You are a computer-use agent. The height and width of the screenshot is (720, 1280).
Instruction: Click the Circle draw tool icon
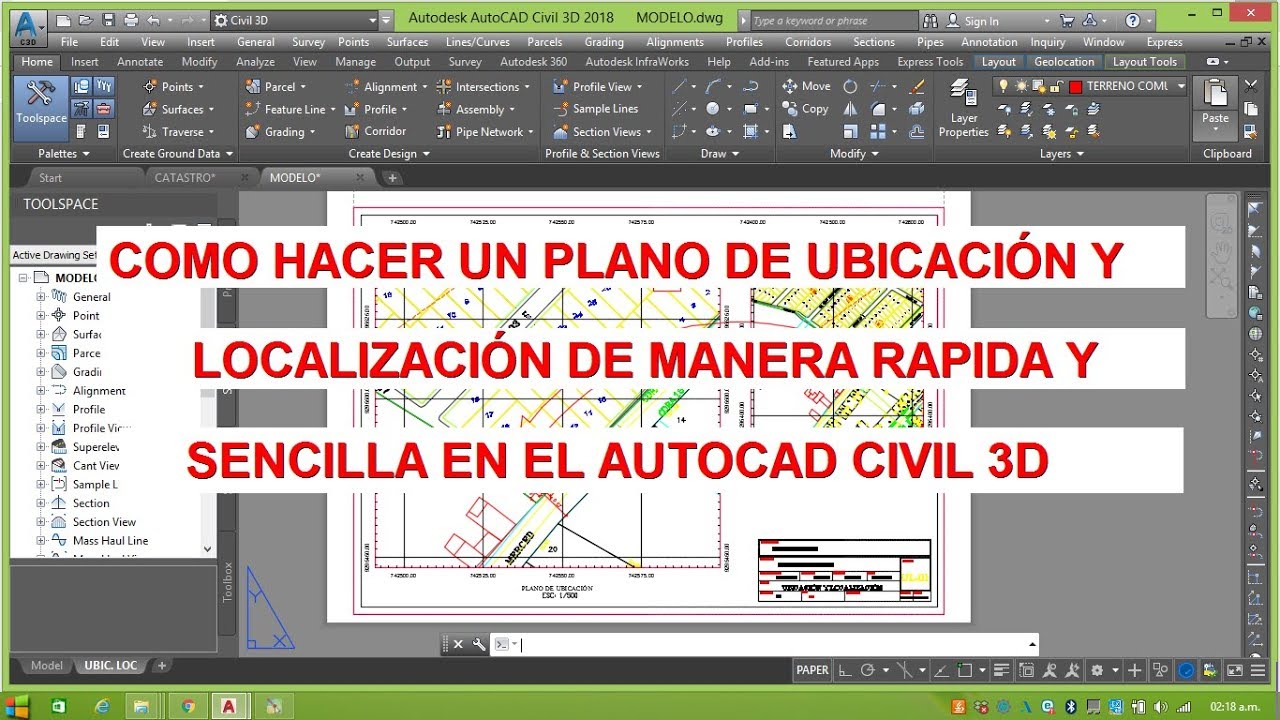713,109
